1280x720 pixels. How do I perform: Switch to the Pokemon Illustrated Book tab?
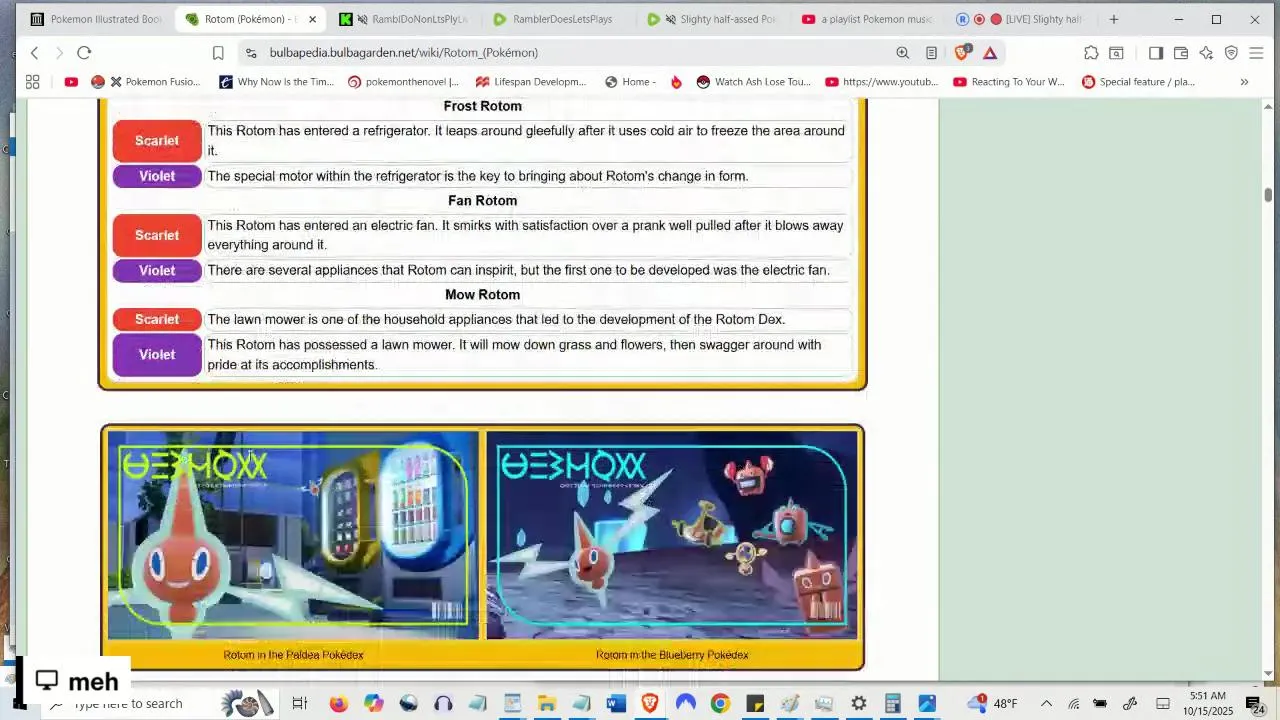point(96,19)
